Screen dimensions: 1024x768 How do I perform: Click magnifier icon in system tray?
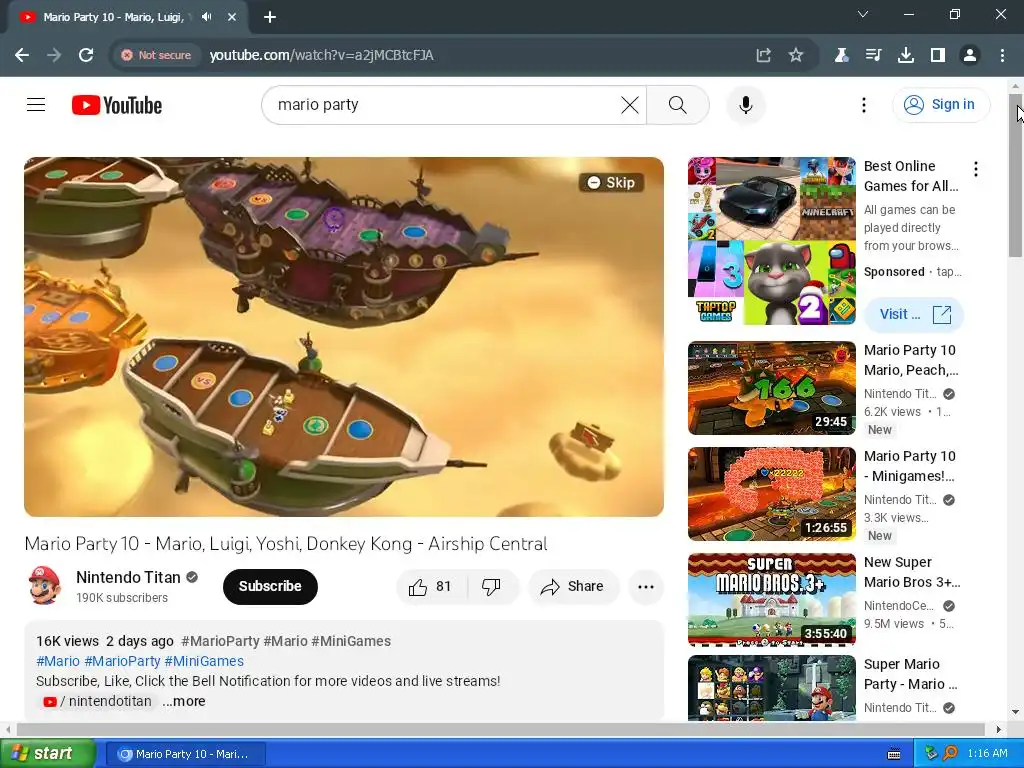[950, 754]
